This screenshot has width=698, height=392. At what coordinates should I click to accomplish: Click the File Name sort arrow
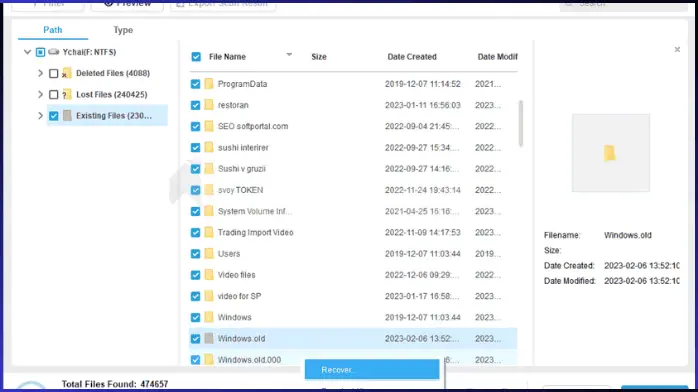[x=289, y=55]
